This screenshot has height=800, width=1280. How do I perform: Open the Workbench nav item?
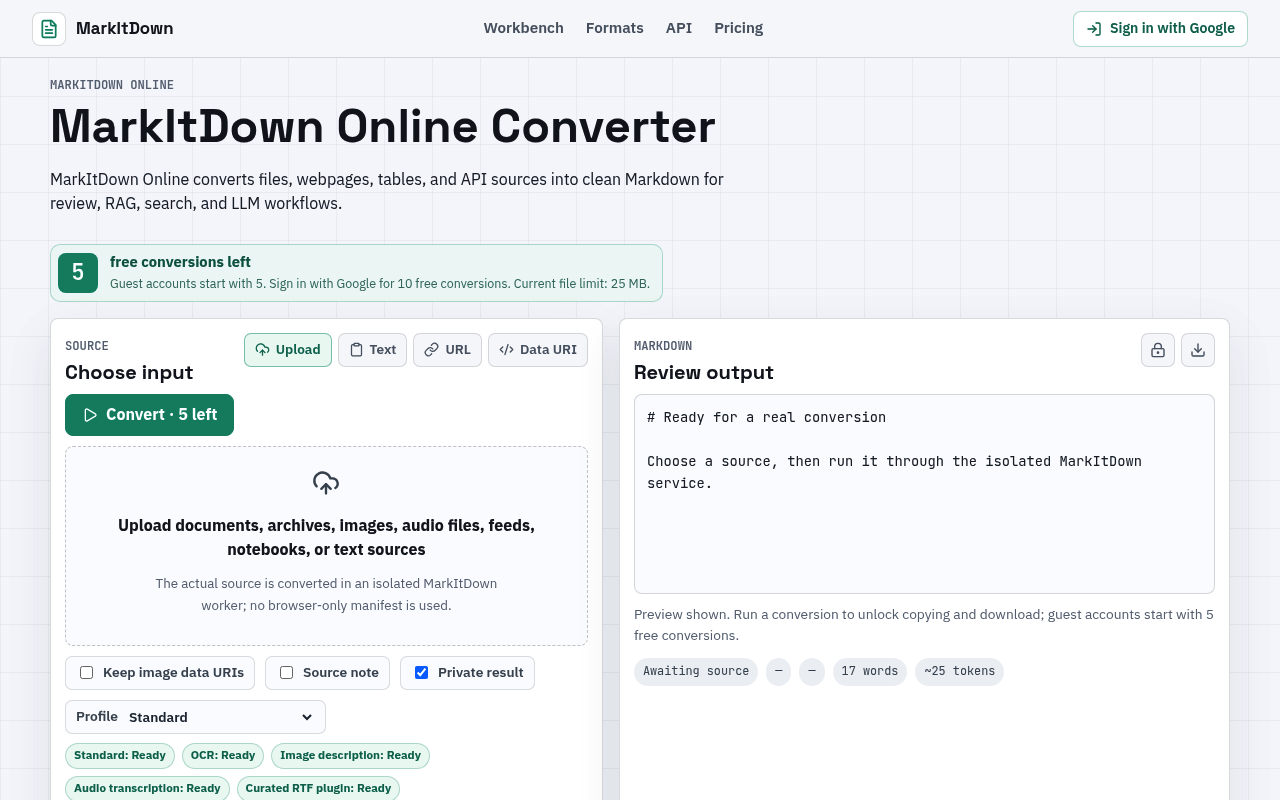524,28
